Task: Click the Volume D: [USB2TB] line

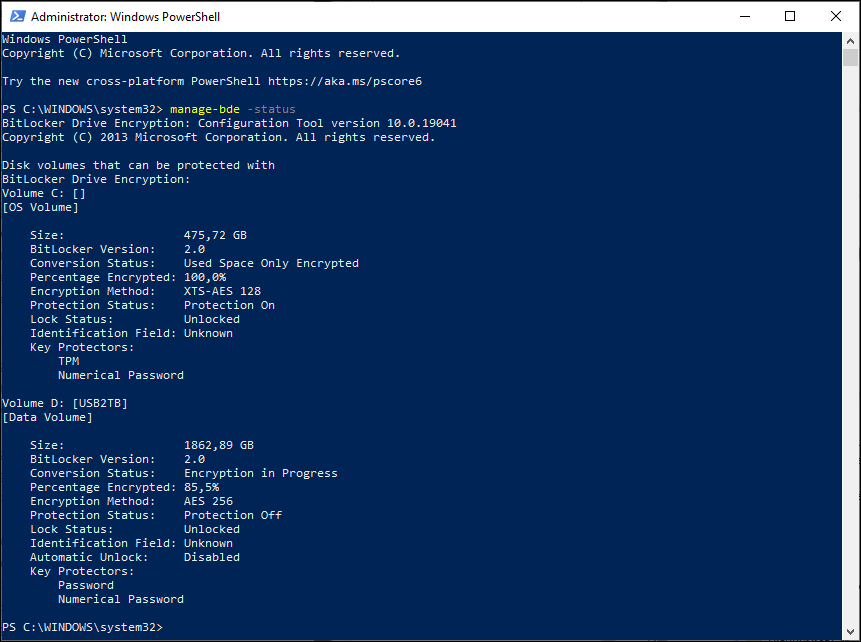Action: 65,403
